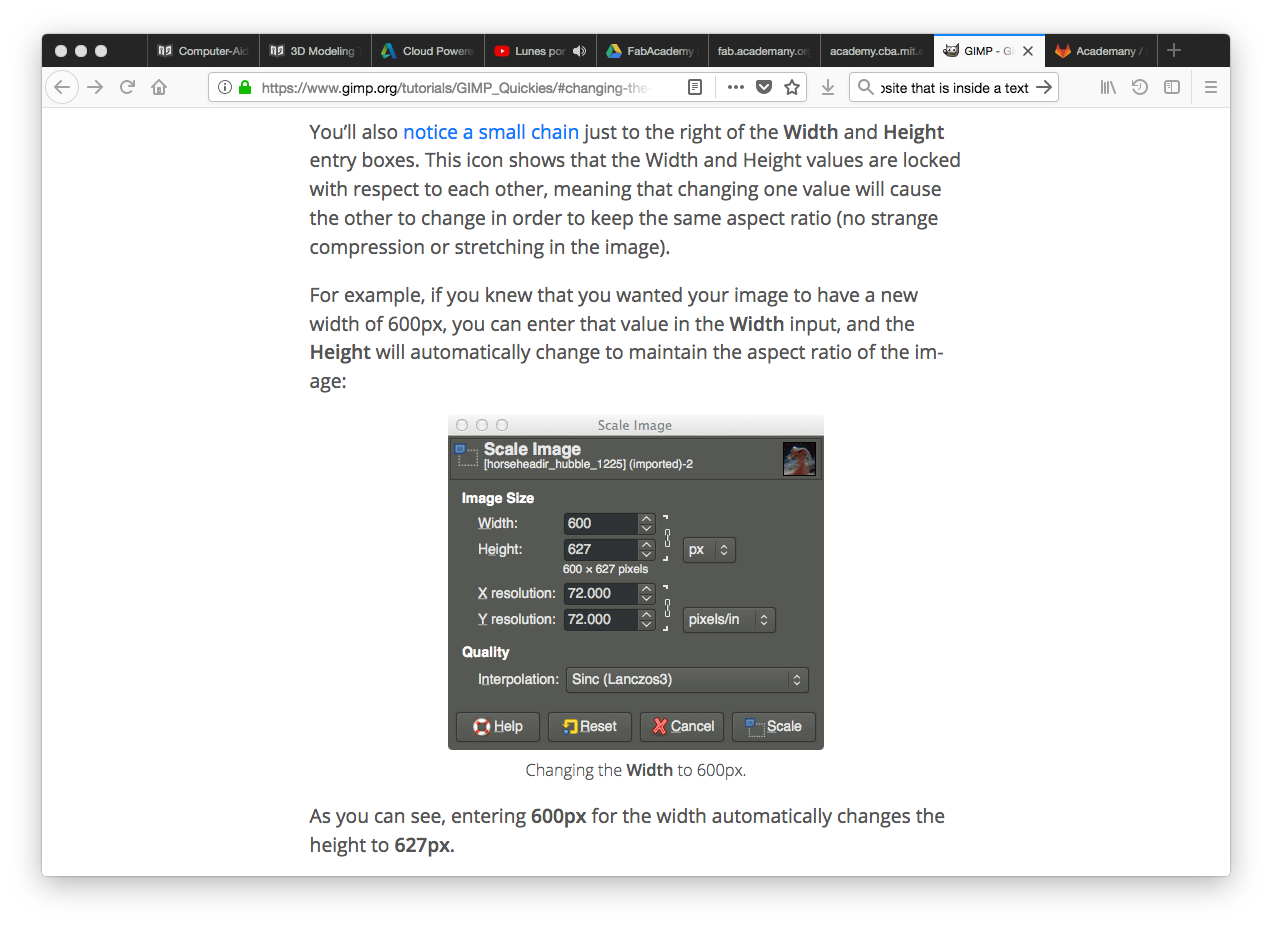The width and height of the screenshot is (1272, 926).
Task: Click the Y resolution field value 72.000
Action: coord(600,619)
